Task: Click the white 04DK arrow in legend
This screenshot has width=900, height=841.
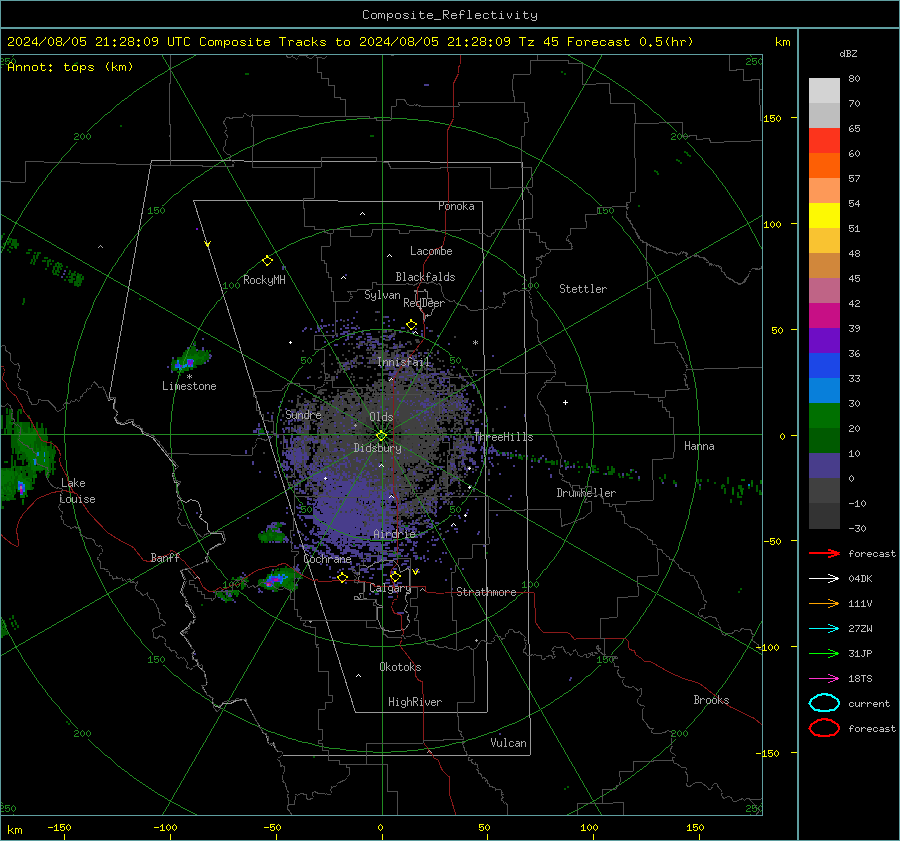Action: click(824, 579)
